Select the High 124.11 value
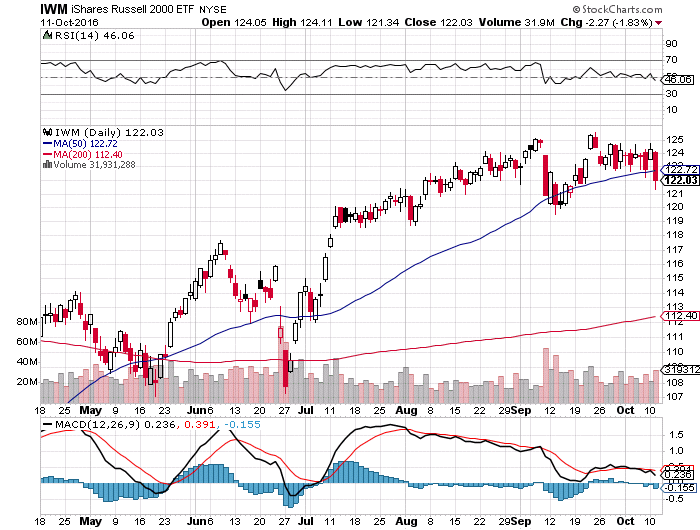This screenshot has width=700, height=530. point(302,22)
